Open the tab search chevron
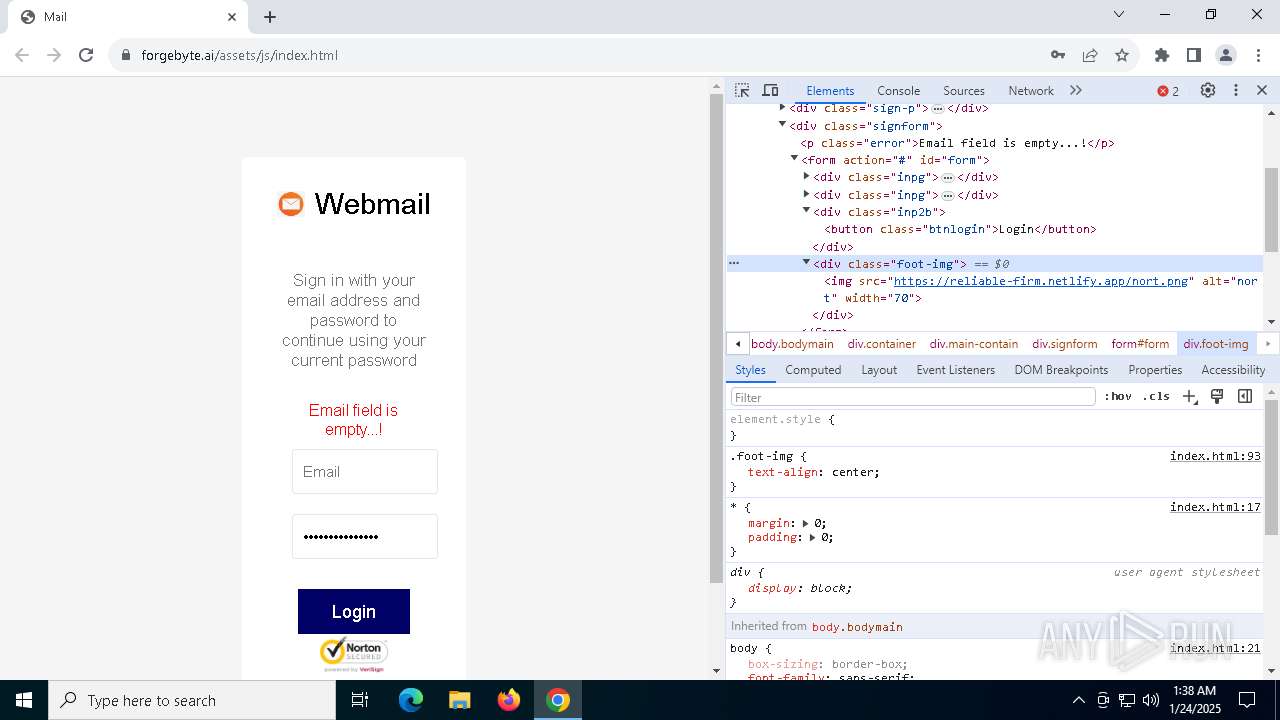 pyautogui.click(x=1119, y=14)
